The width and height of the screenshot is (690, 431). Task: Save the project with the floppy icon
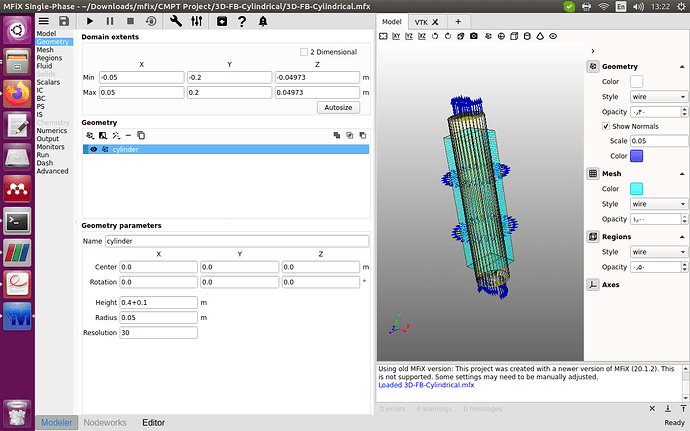(64, 21)
